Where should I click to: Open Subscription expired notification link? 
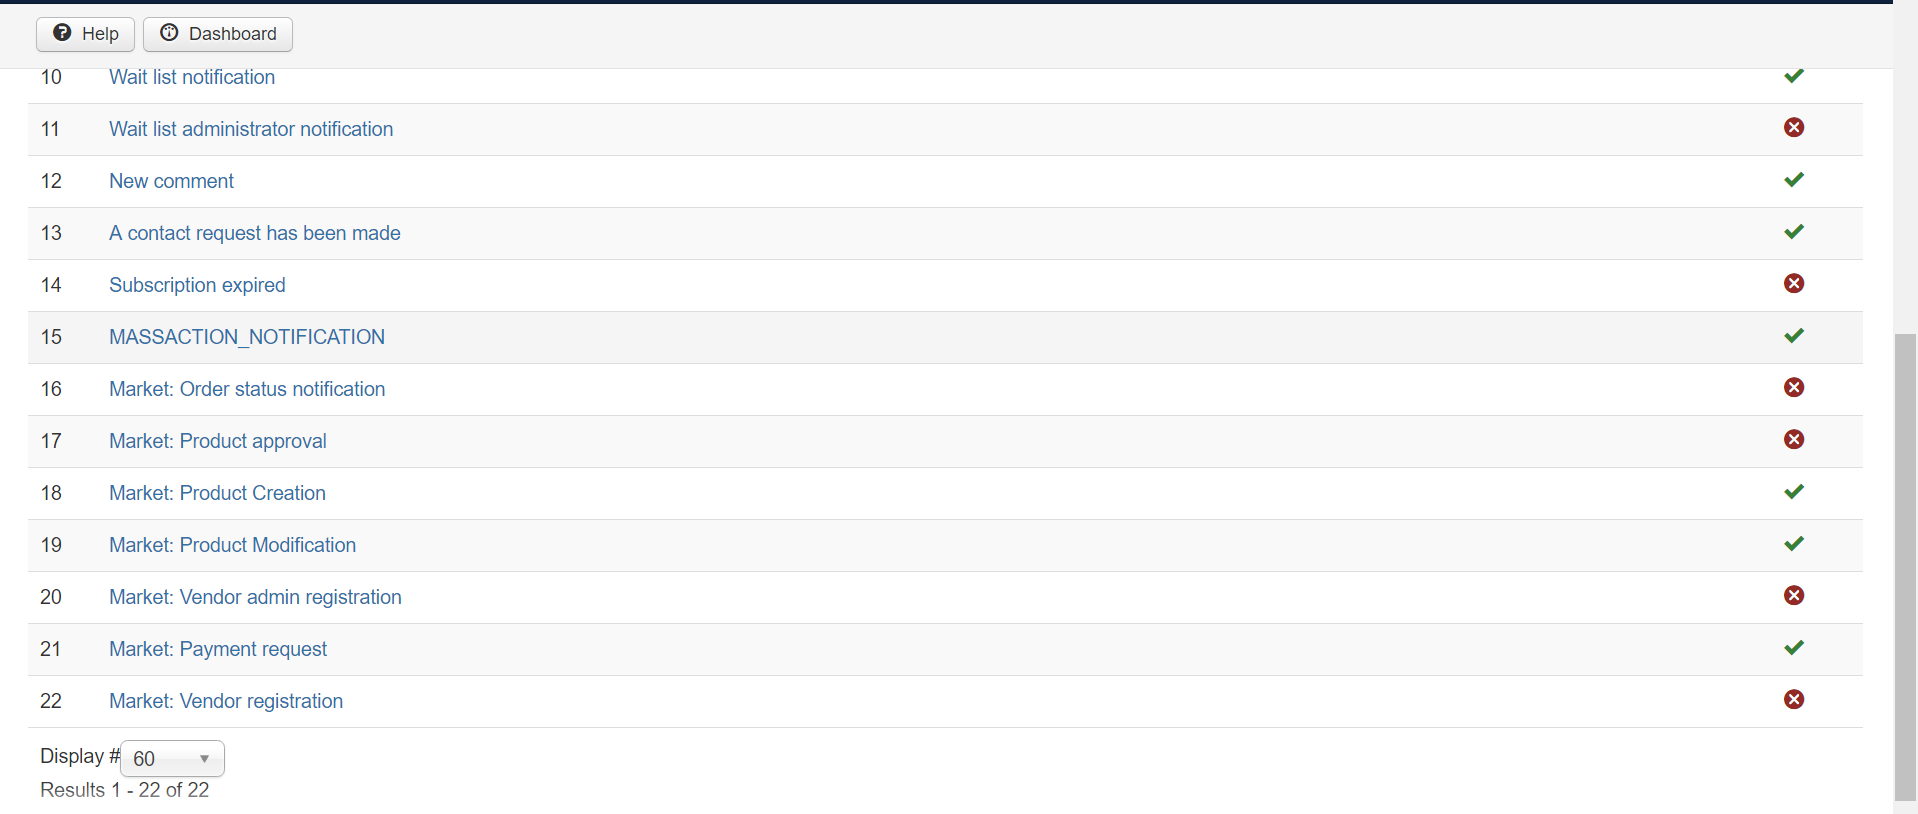[197, 285]
